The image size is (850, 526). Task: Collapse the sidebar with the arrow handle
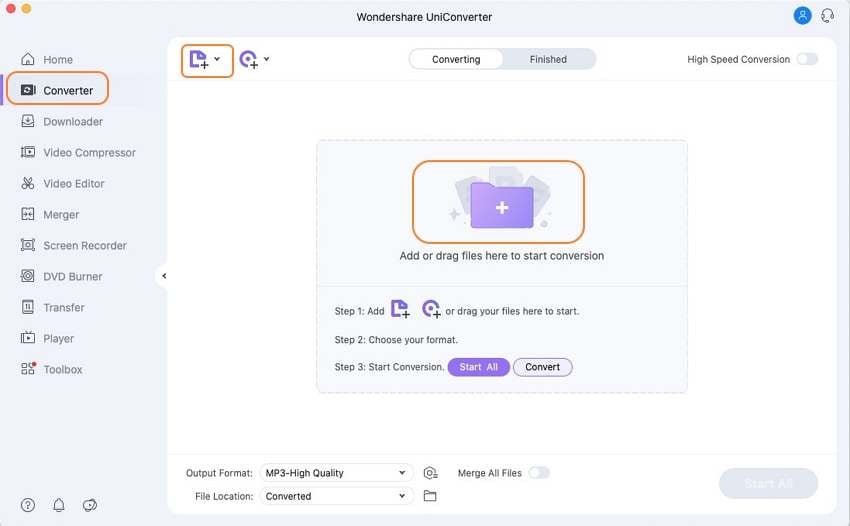coord(164,276)
